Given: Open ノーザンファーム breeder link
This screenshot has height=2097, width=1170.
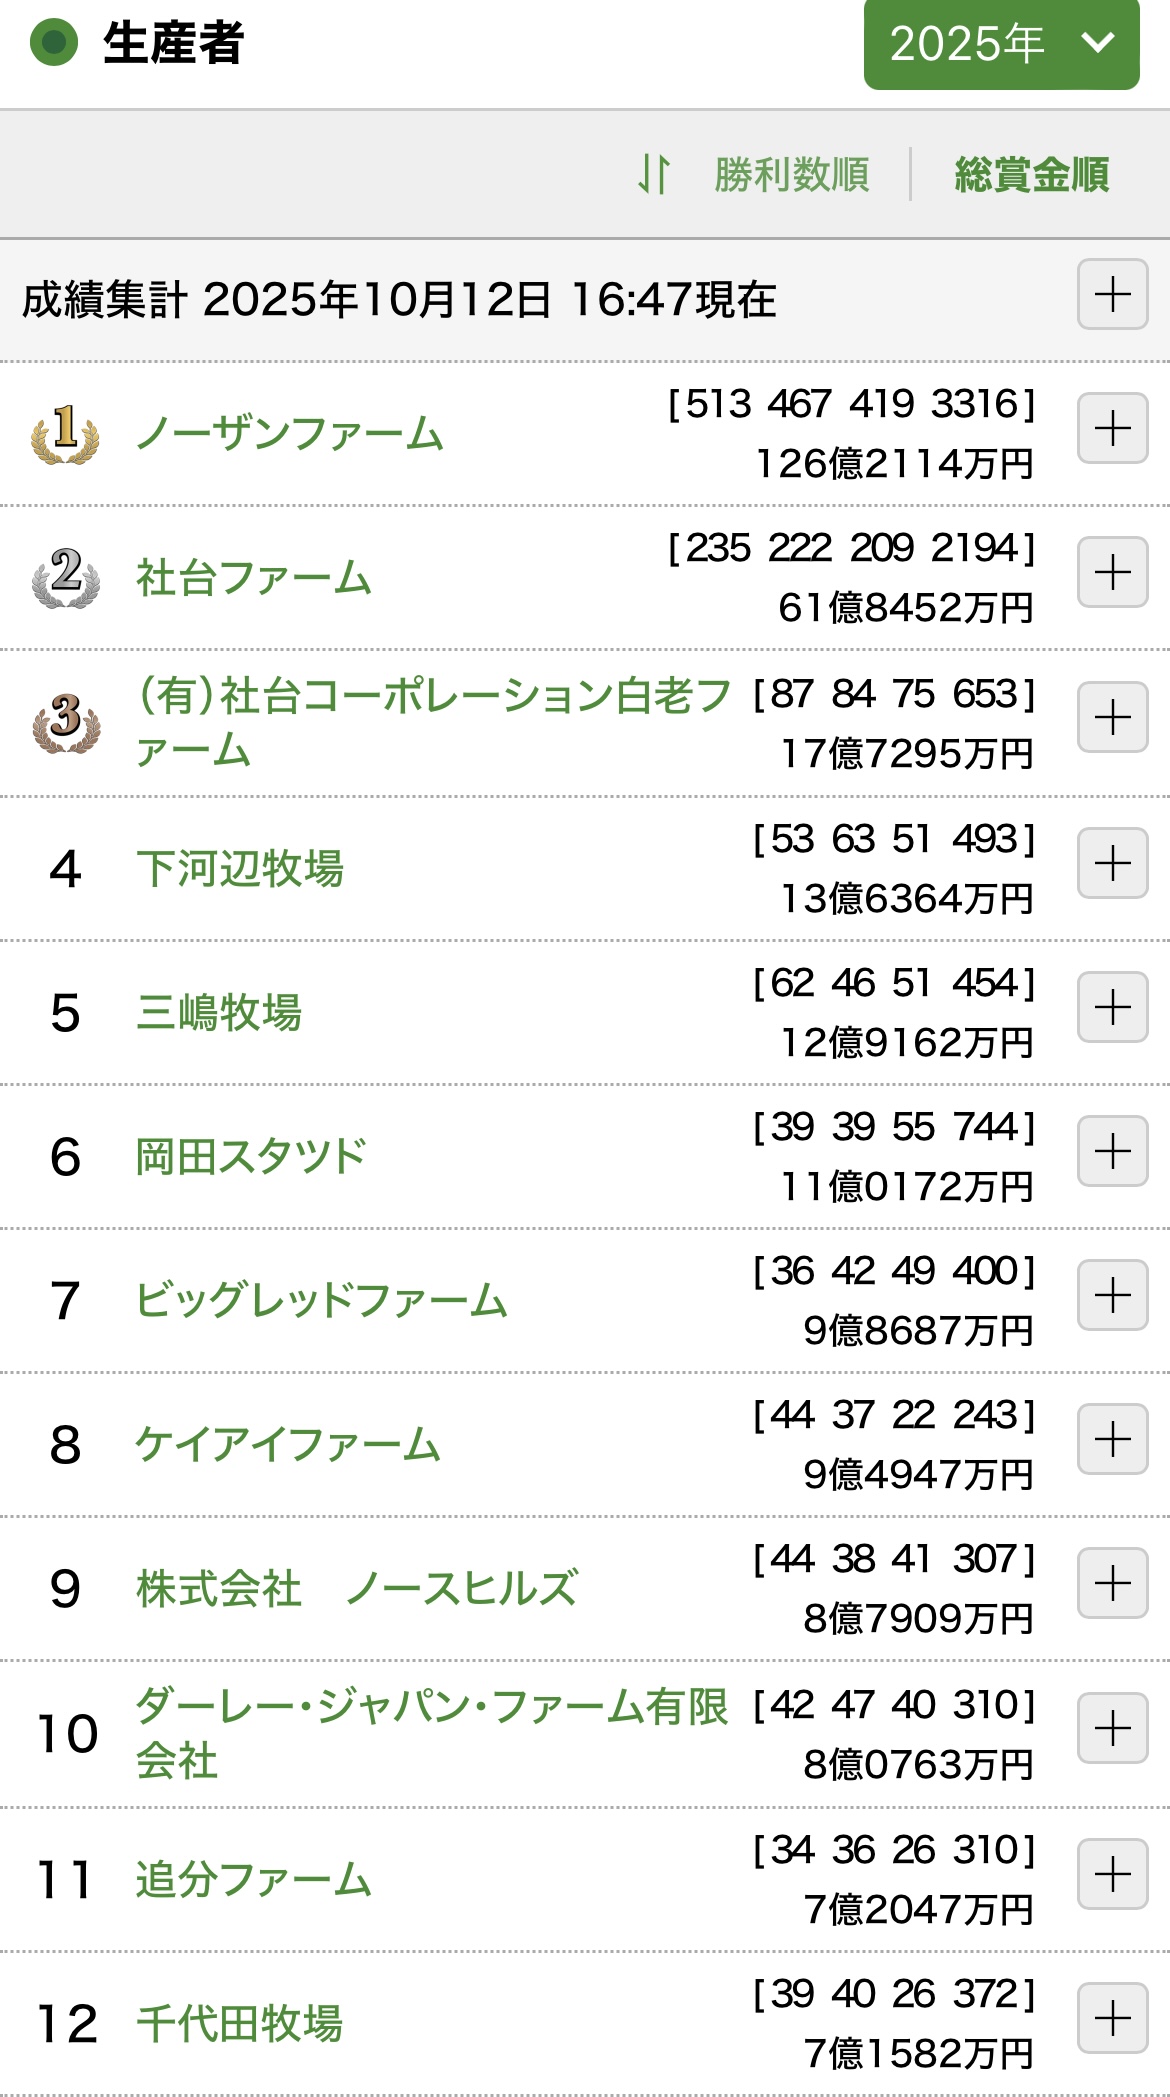Looking at the screenshot, I should (x=290, y=434).
